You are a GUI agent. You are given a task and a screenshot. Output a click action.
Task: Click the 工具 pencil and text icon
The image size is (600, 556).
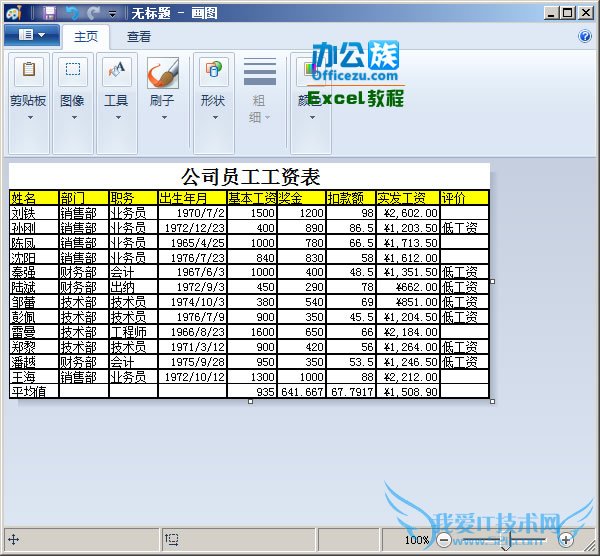(x=117, y=71)
